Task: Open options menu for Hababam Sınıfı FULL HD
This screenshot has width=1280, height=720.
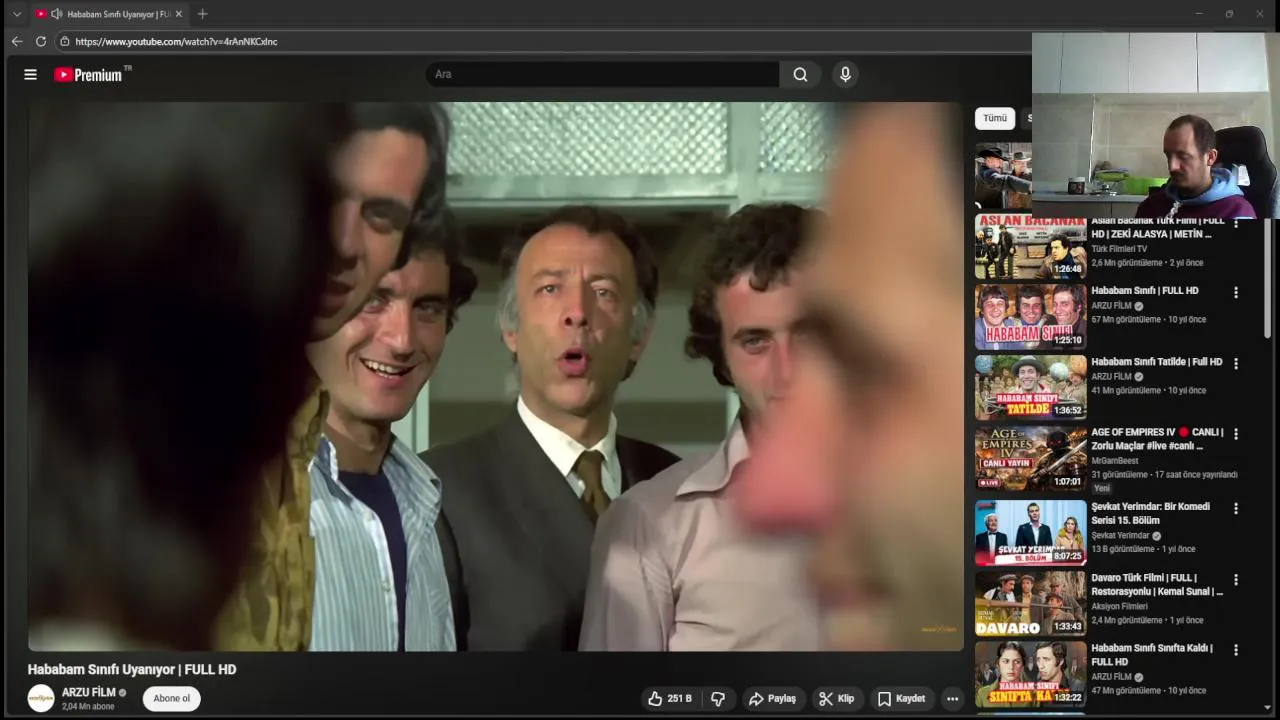Action: point(1236,293)
